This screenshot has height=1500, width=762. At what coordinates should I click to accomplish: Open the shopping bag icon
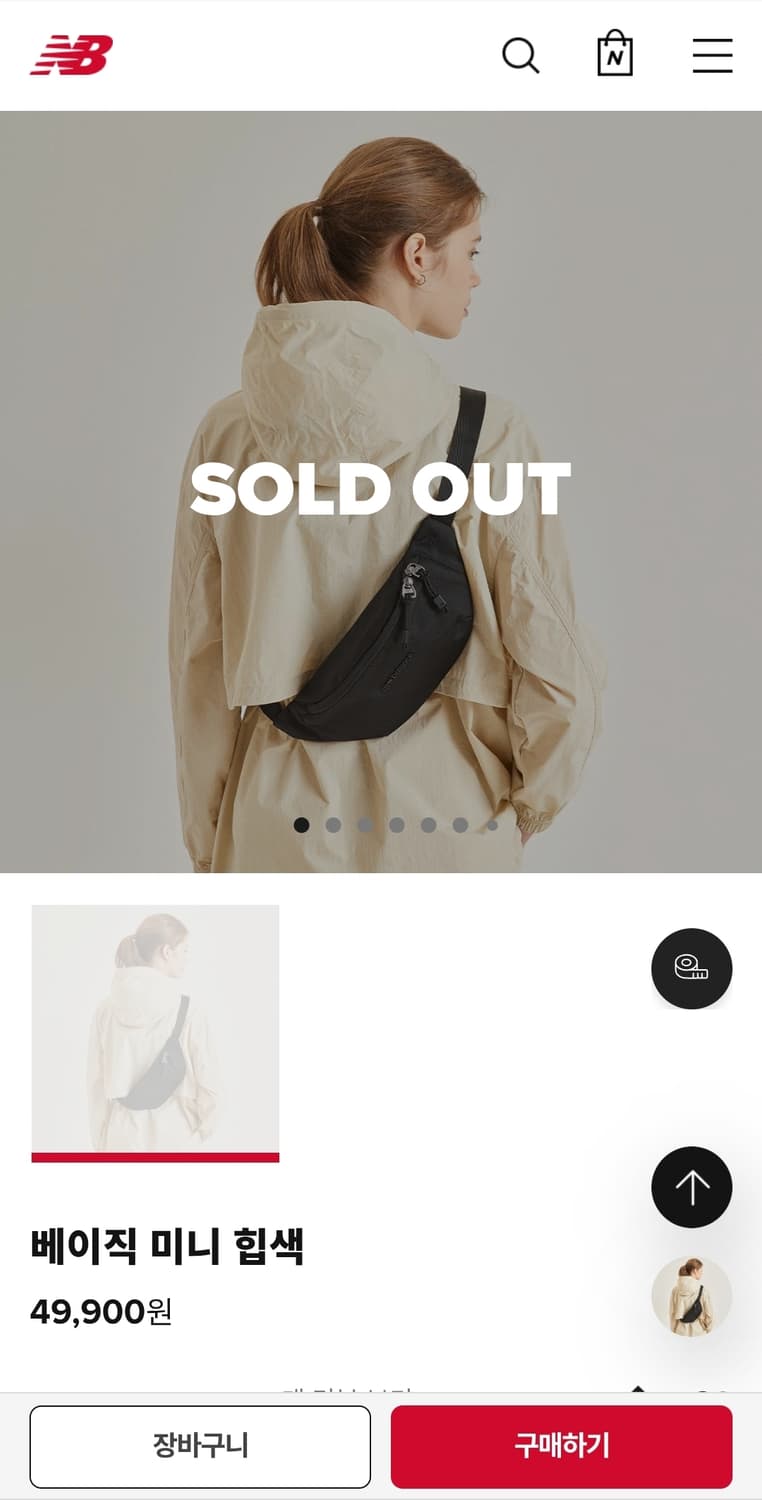(615, 53)
